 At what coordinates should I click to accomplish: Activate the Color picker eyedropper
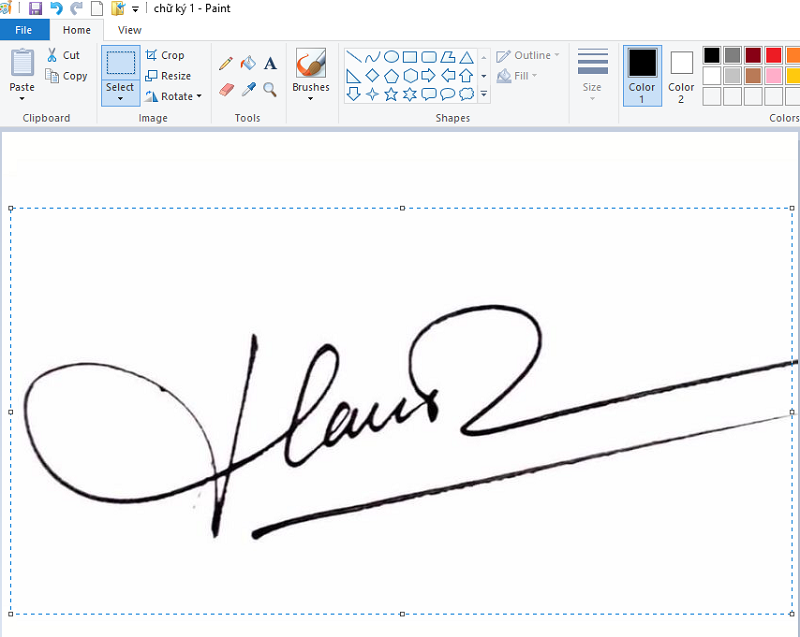tap(248, 90)
